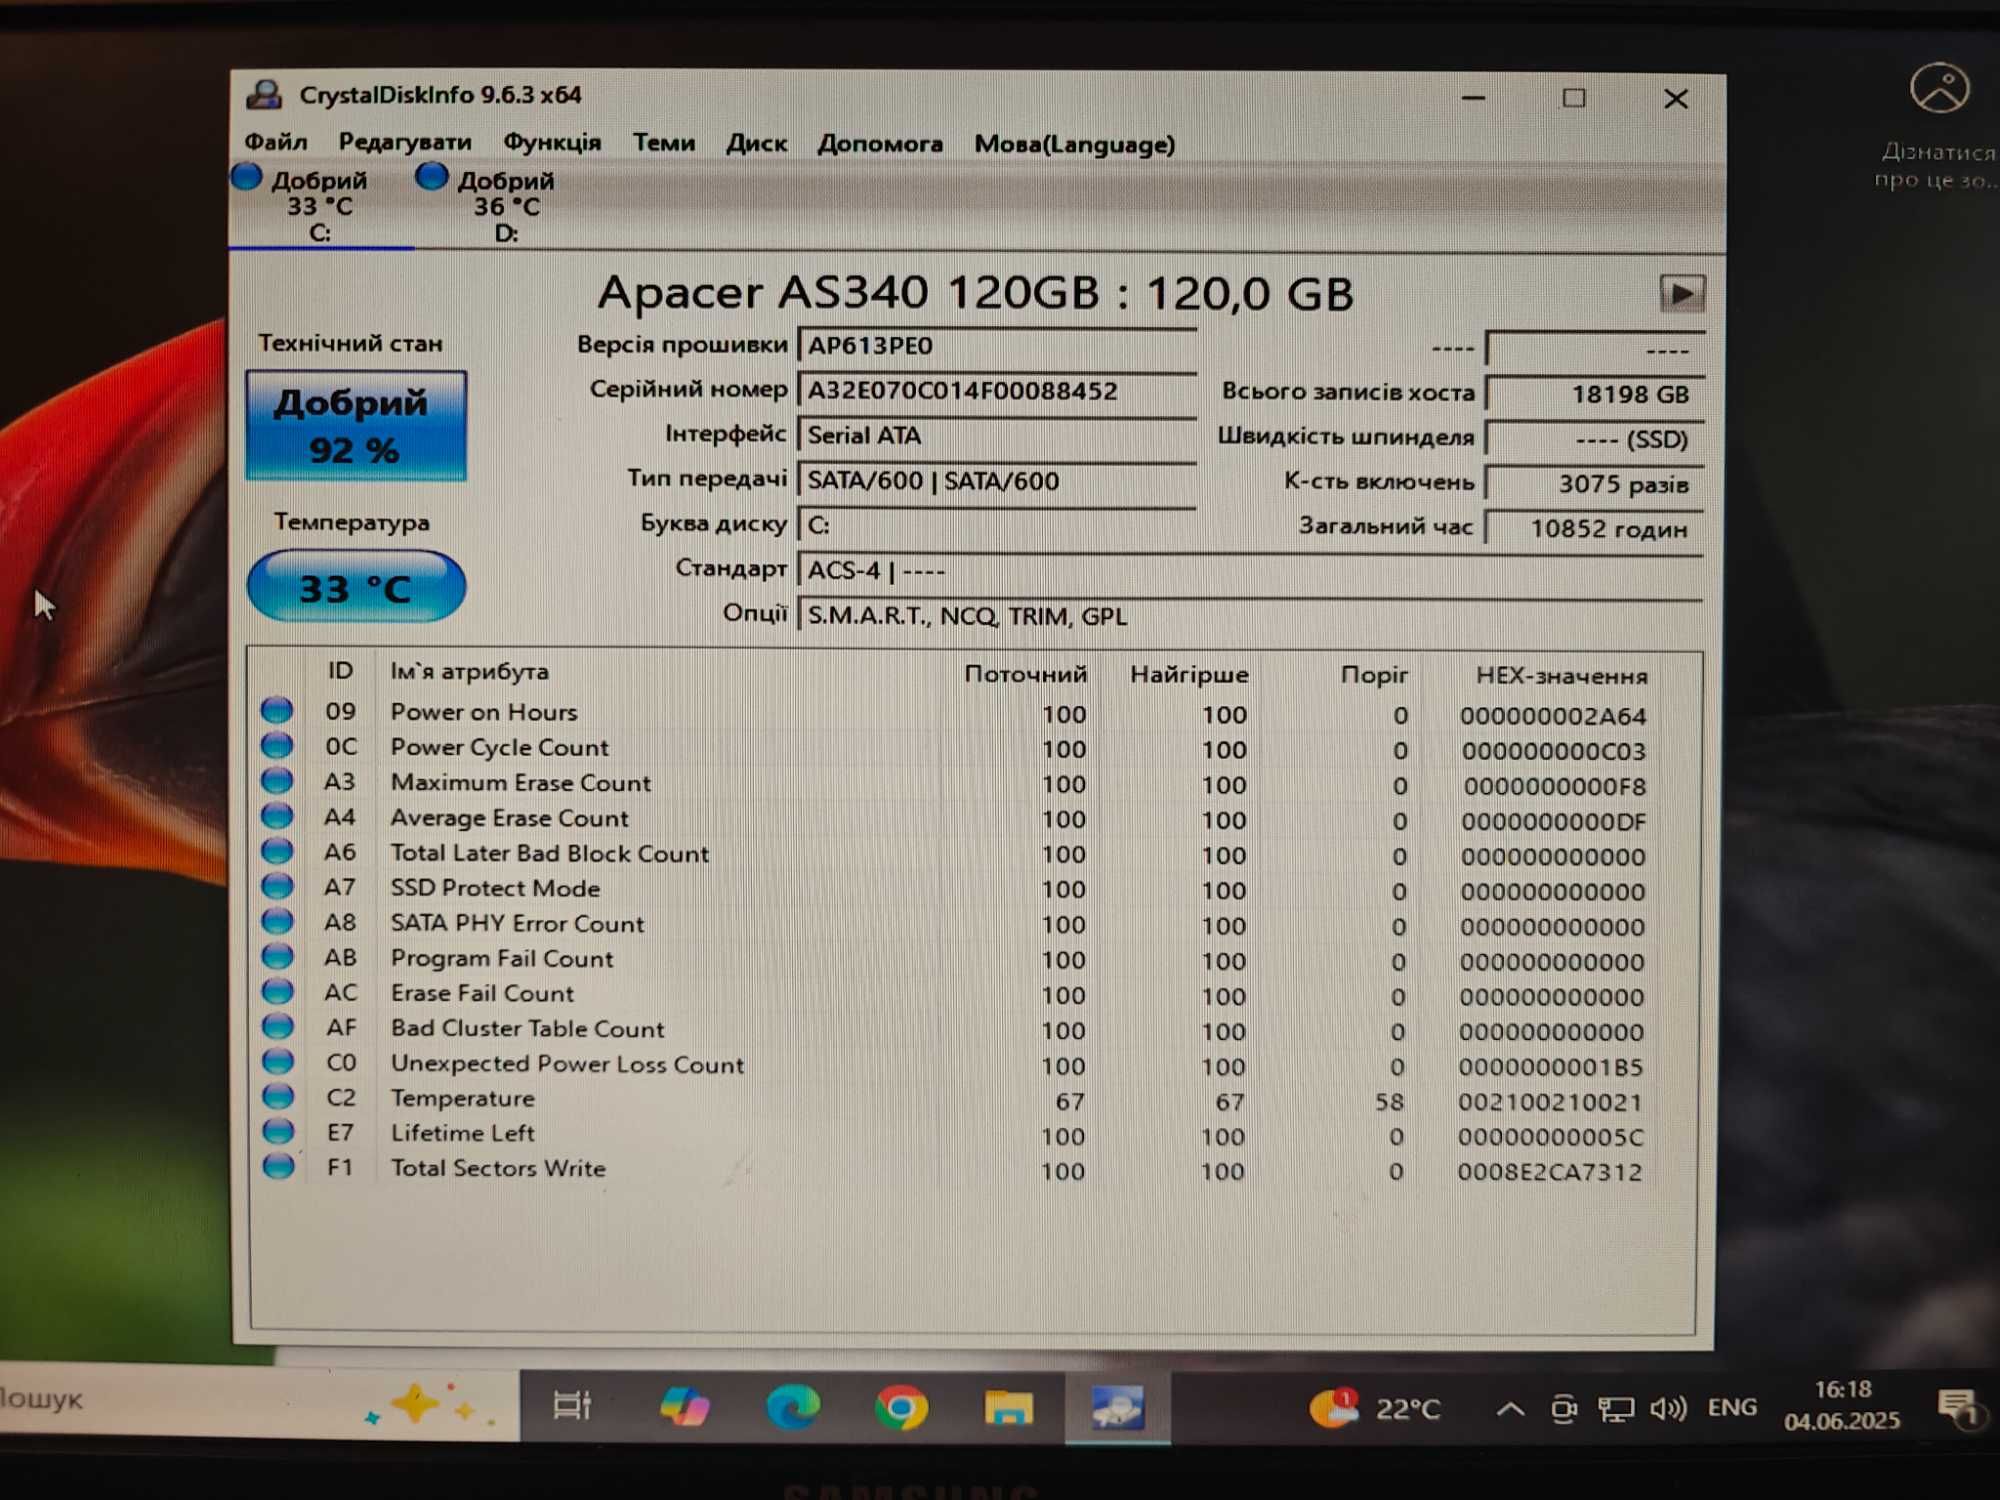Click the volume speaker tray icon

[1668, 1409]
